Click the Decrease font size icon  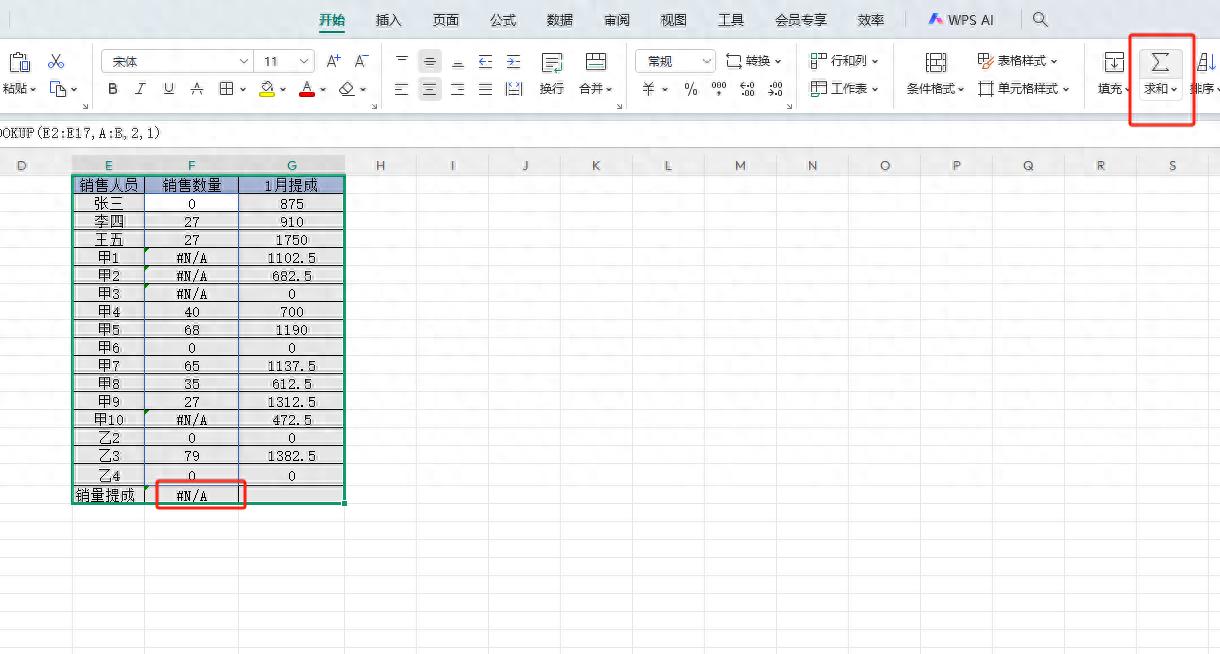pos(361,61)
